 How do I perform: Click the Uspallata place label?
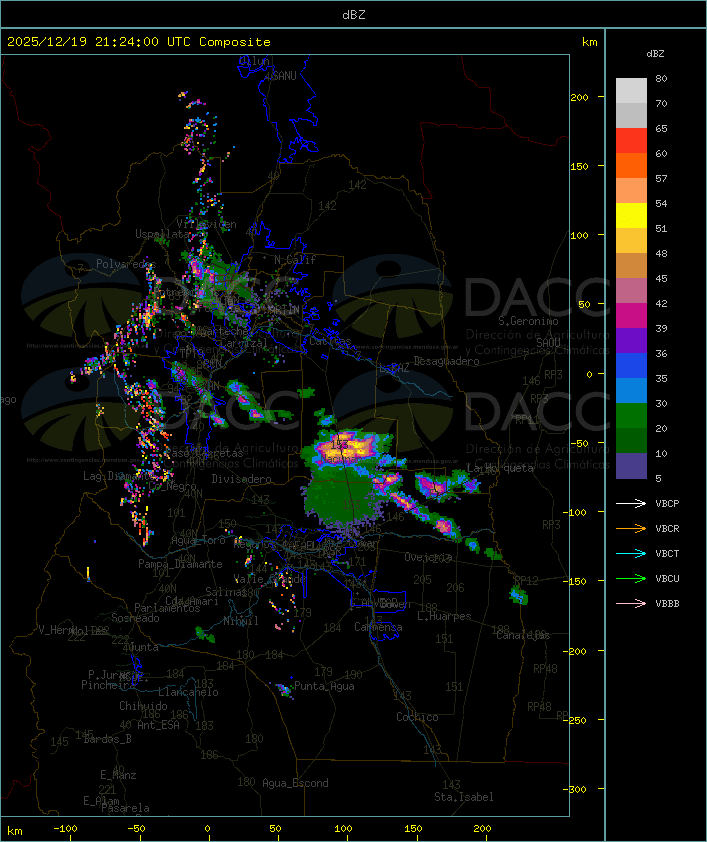(x=162, y=234)
